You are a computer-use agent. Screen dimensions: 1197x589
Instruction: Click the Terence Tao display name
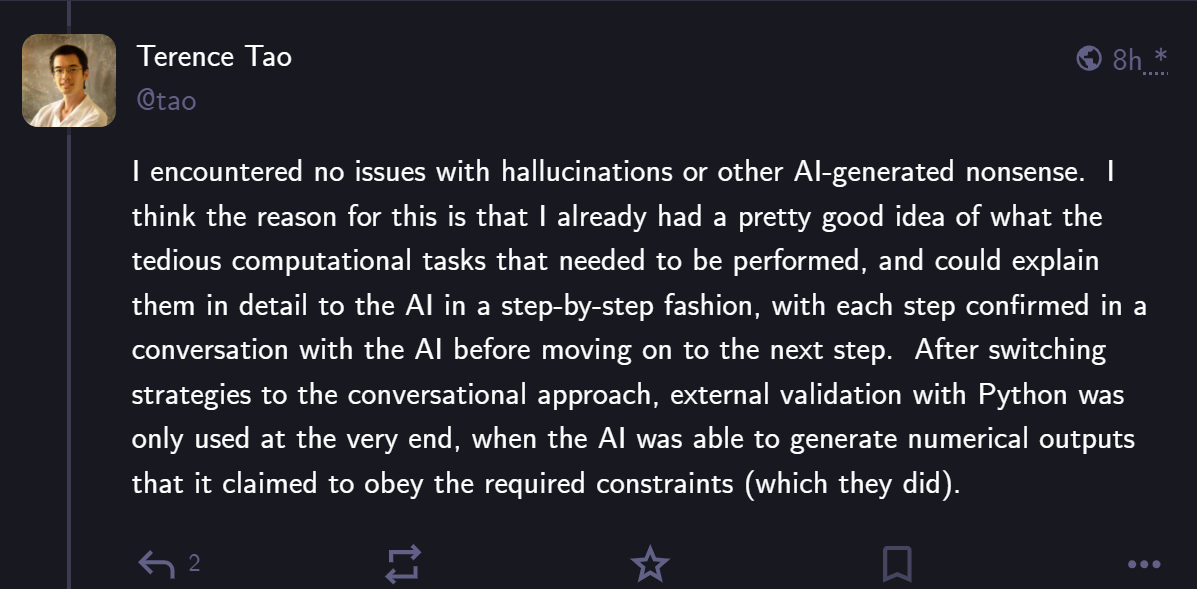(215, 57)
